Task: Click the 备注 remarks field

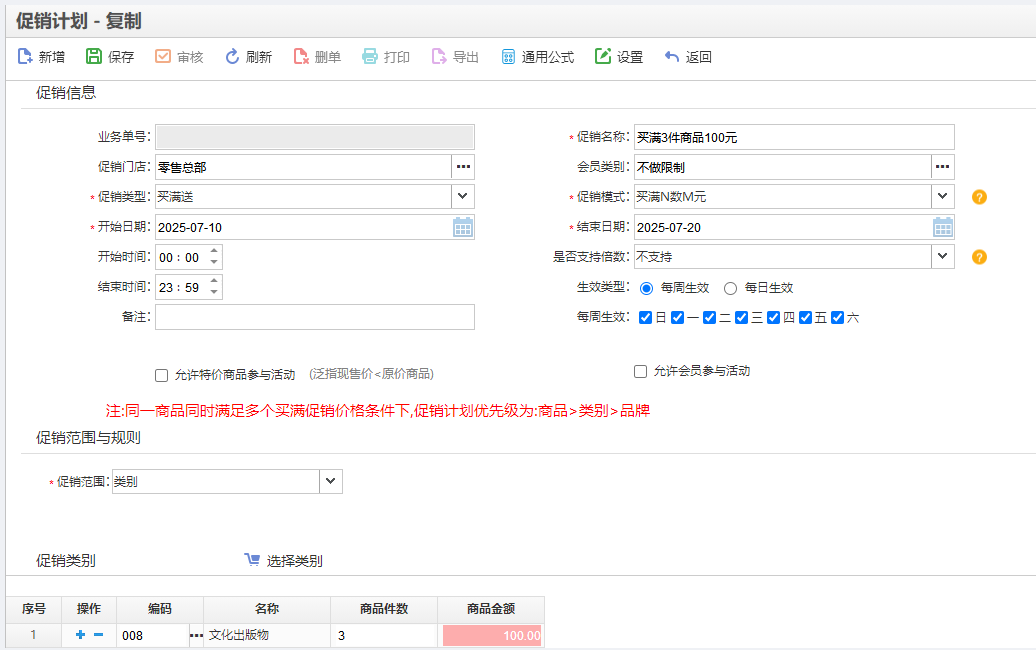Action: point(314,317)
